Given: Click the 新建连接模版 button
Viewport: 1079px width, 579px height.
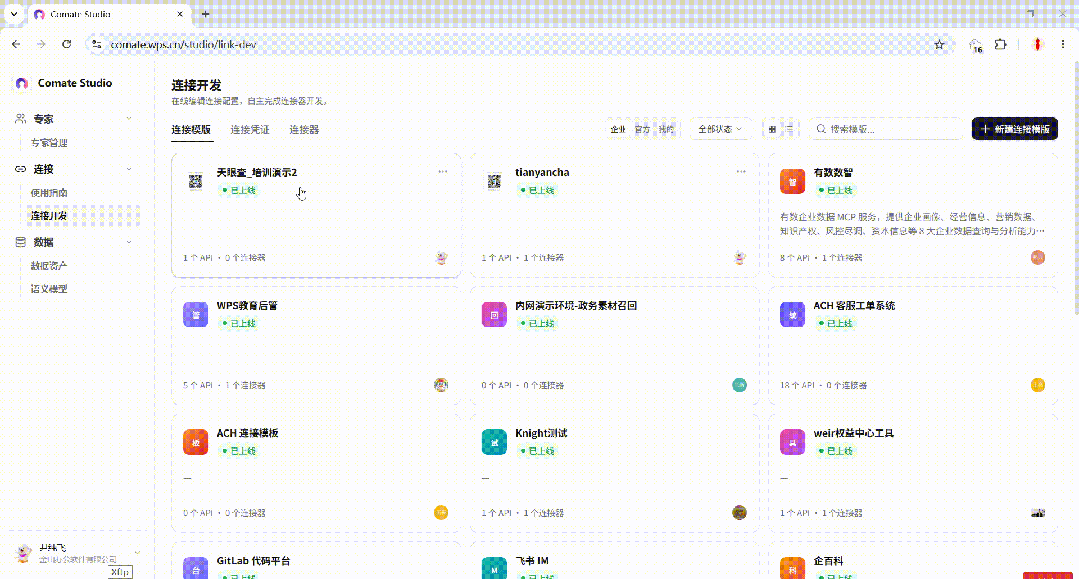Looking at the screenshot, I should [1014, 129].
